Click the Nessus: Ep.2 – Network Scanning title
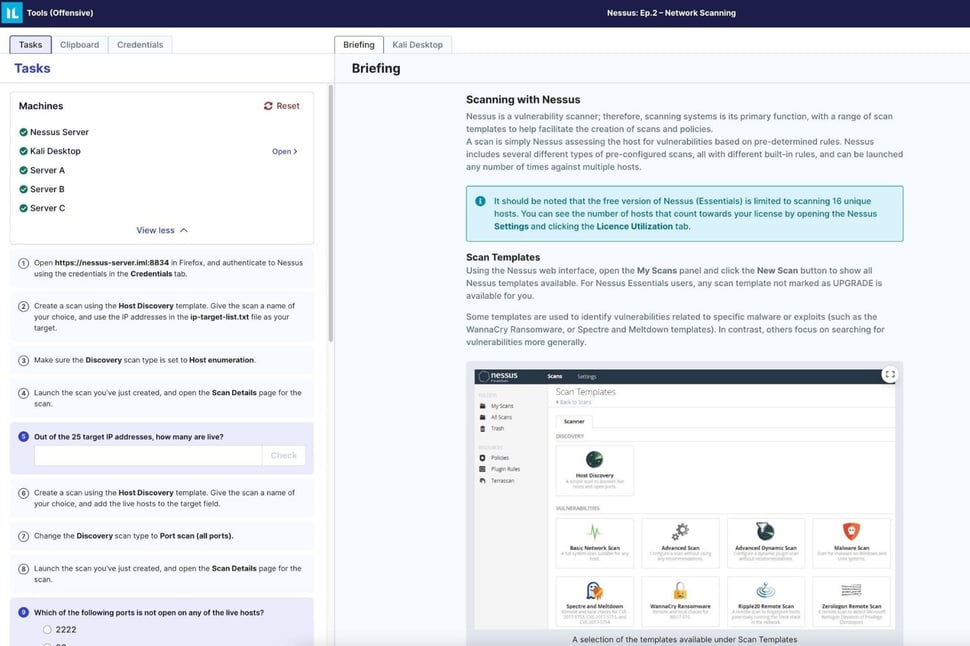The height and width of the screenshot is (646, 970). tap(671, 12)
